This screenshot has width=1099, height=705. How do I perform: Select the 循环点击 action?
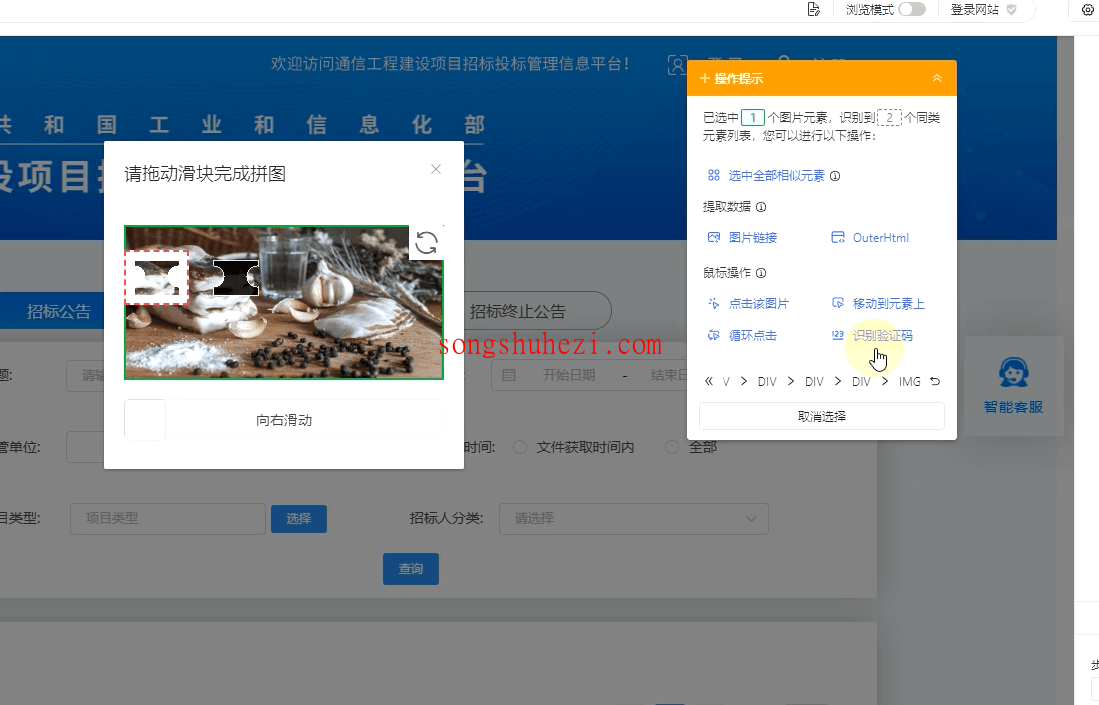(742, 336)
